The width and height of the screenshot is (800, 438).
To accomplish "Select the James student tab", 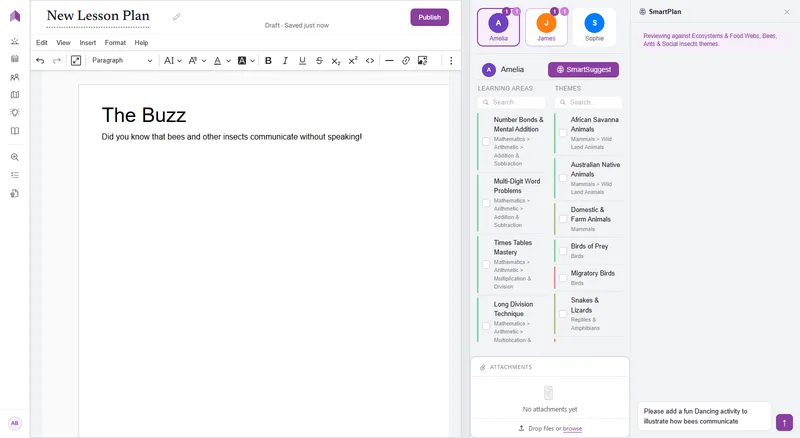I will point(546,27).
